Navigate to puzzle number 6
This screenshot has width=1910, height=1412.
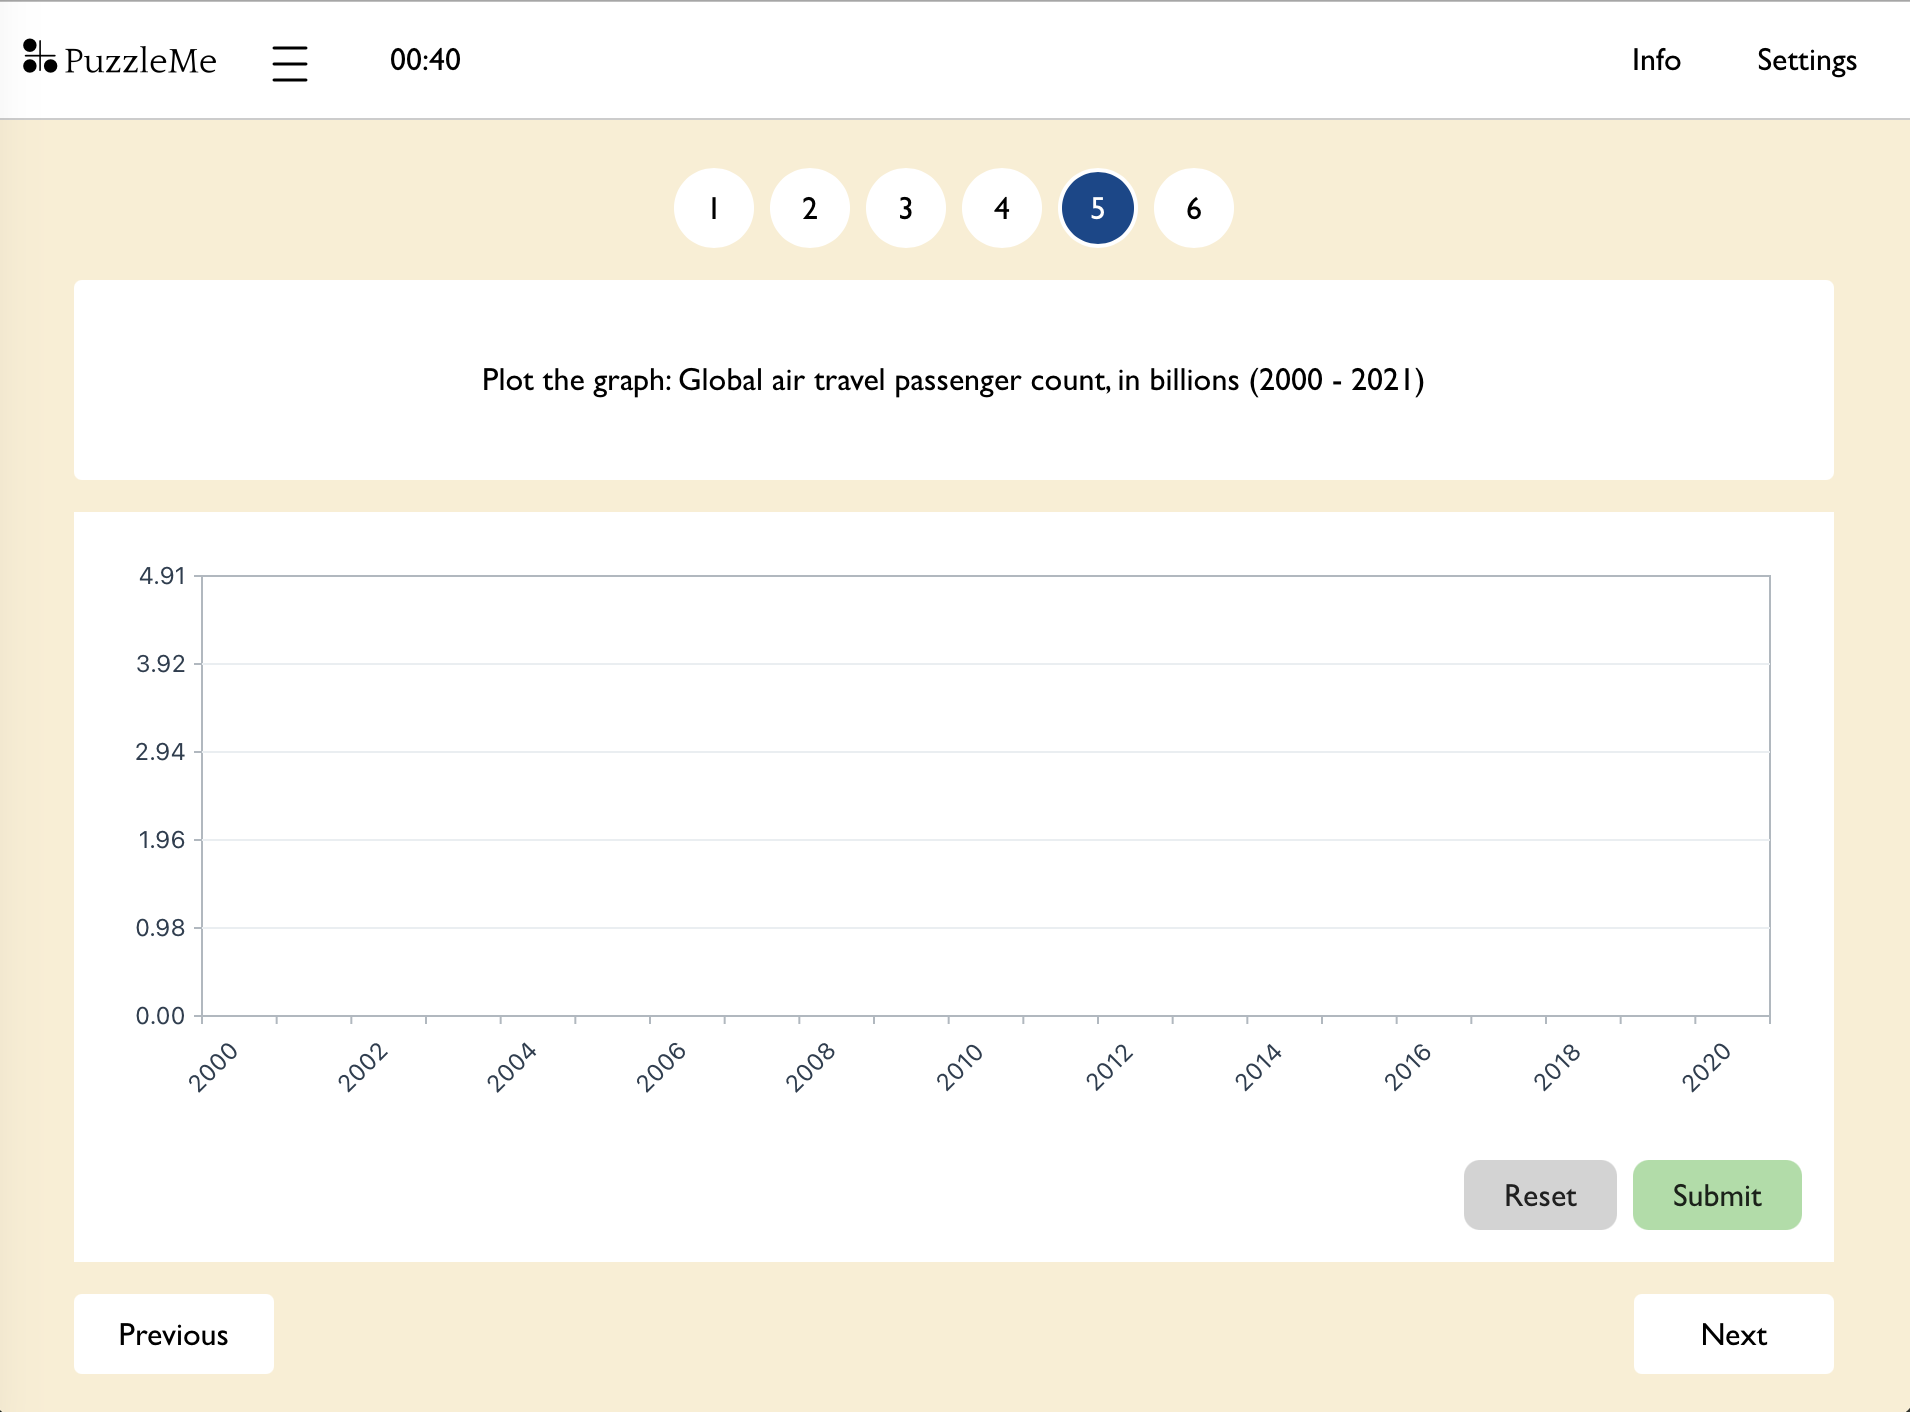(x=1194, y=208)
